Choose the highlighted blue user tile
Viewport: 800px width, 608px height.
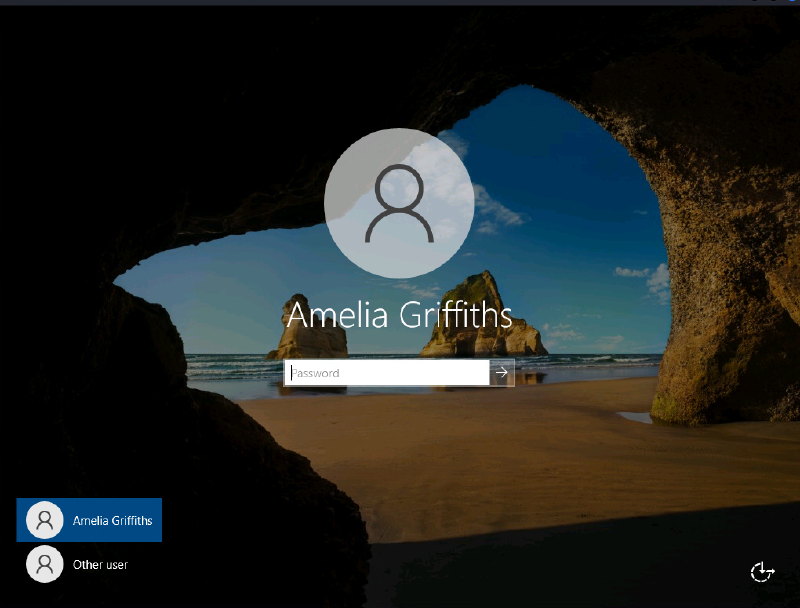(x=89, y=520)
